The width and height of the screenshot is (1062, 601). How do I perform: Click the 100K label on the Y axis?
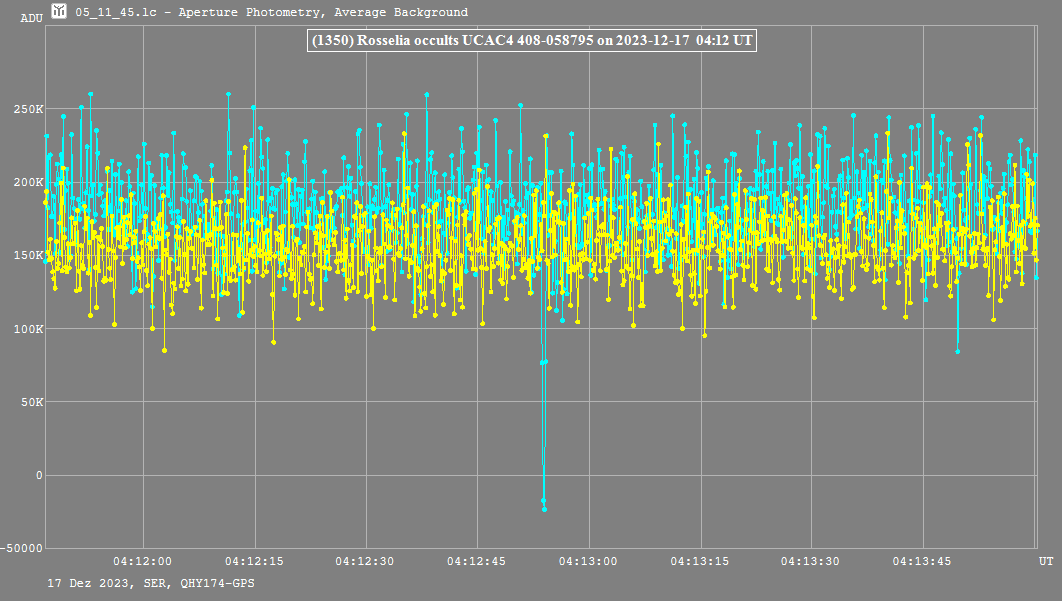pos(29,329)
